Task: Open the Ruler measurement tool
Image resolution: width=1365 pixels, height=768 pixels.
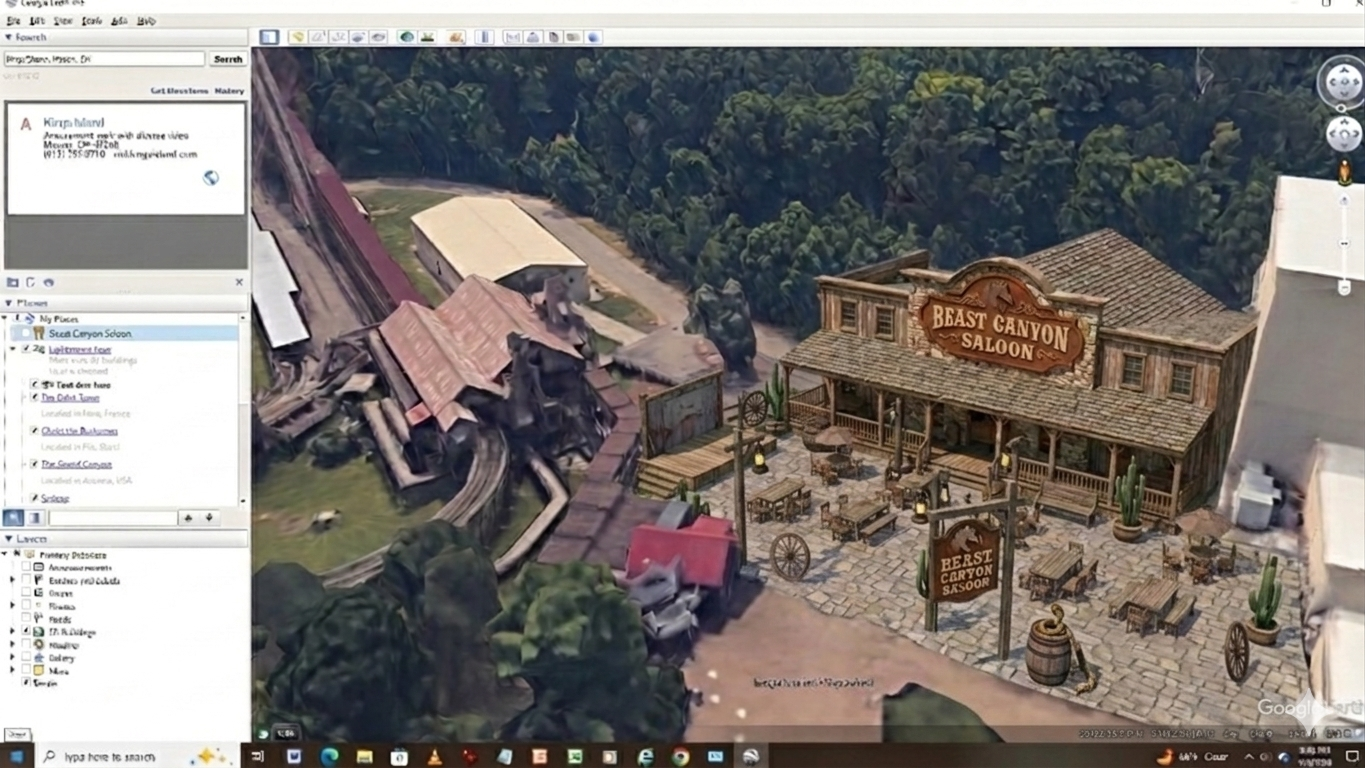Action: (x=485, y=37)
